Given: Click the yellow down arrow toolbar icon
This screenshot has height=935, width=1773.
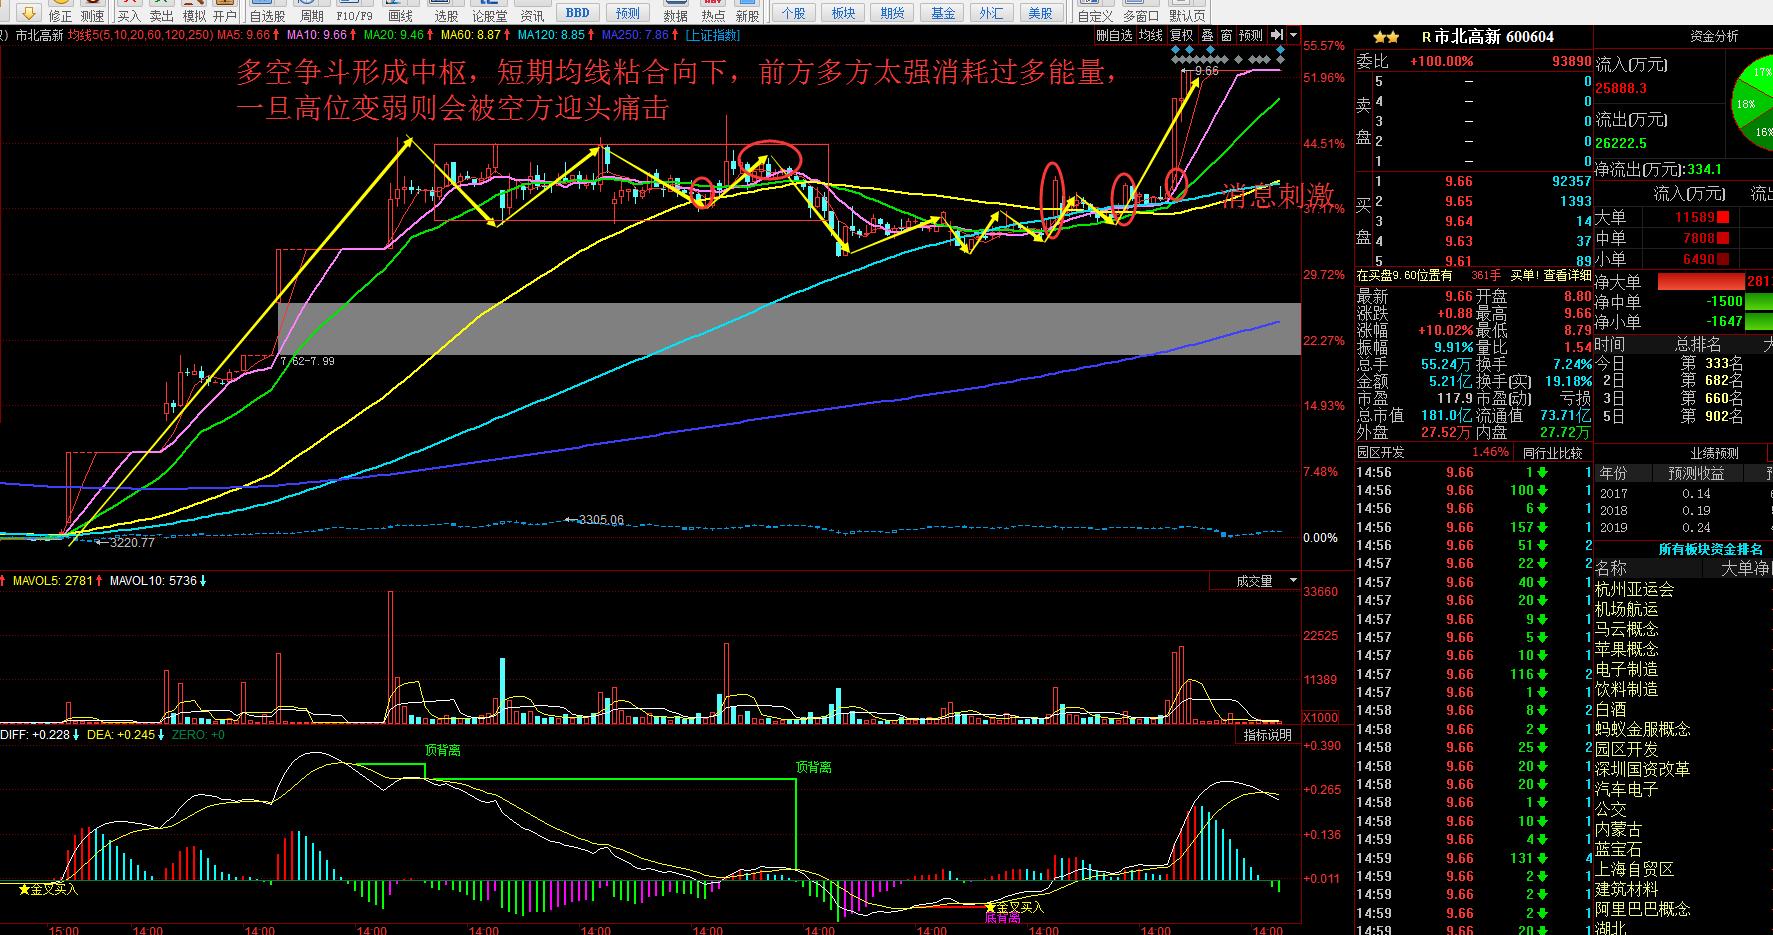Looking at the screenshot, I should tap(29, 12).
